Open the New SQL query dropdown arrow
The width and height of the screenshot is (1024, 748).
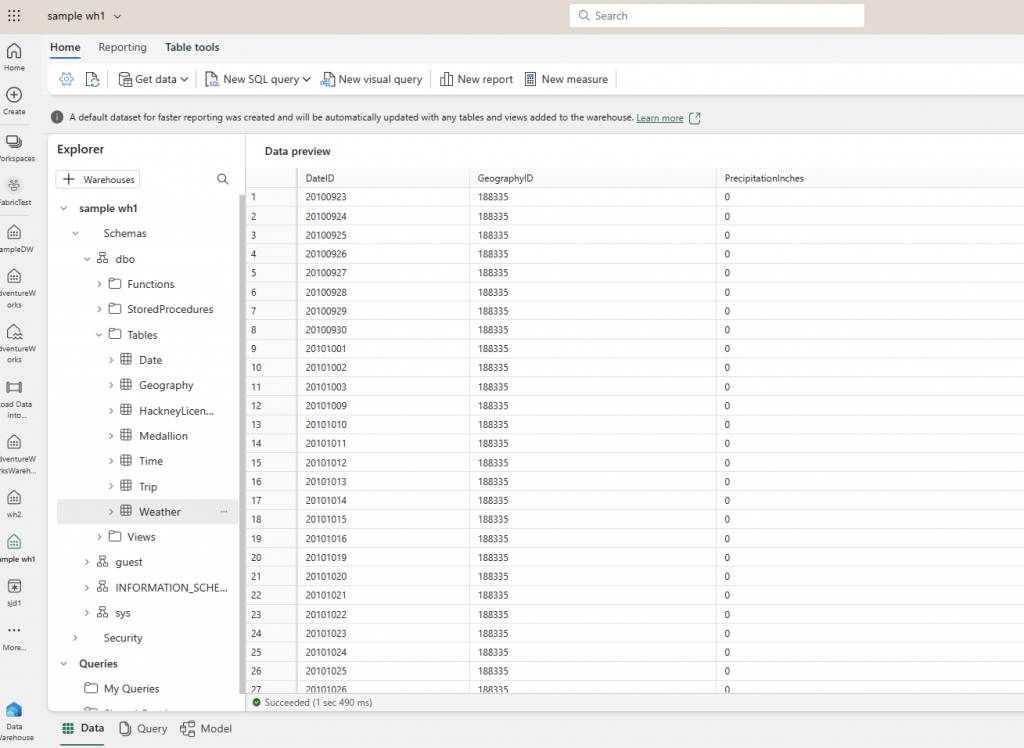pos(306,79)
